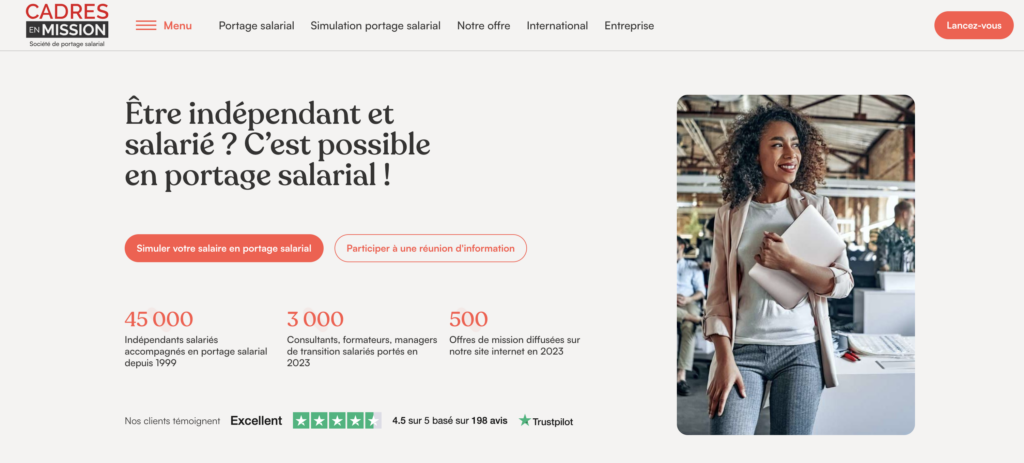This screenshot has height=463, width=1024.
Task: Click the 45 000 statistic number
Action: [x=159, y=319]
